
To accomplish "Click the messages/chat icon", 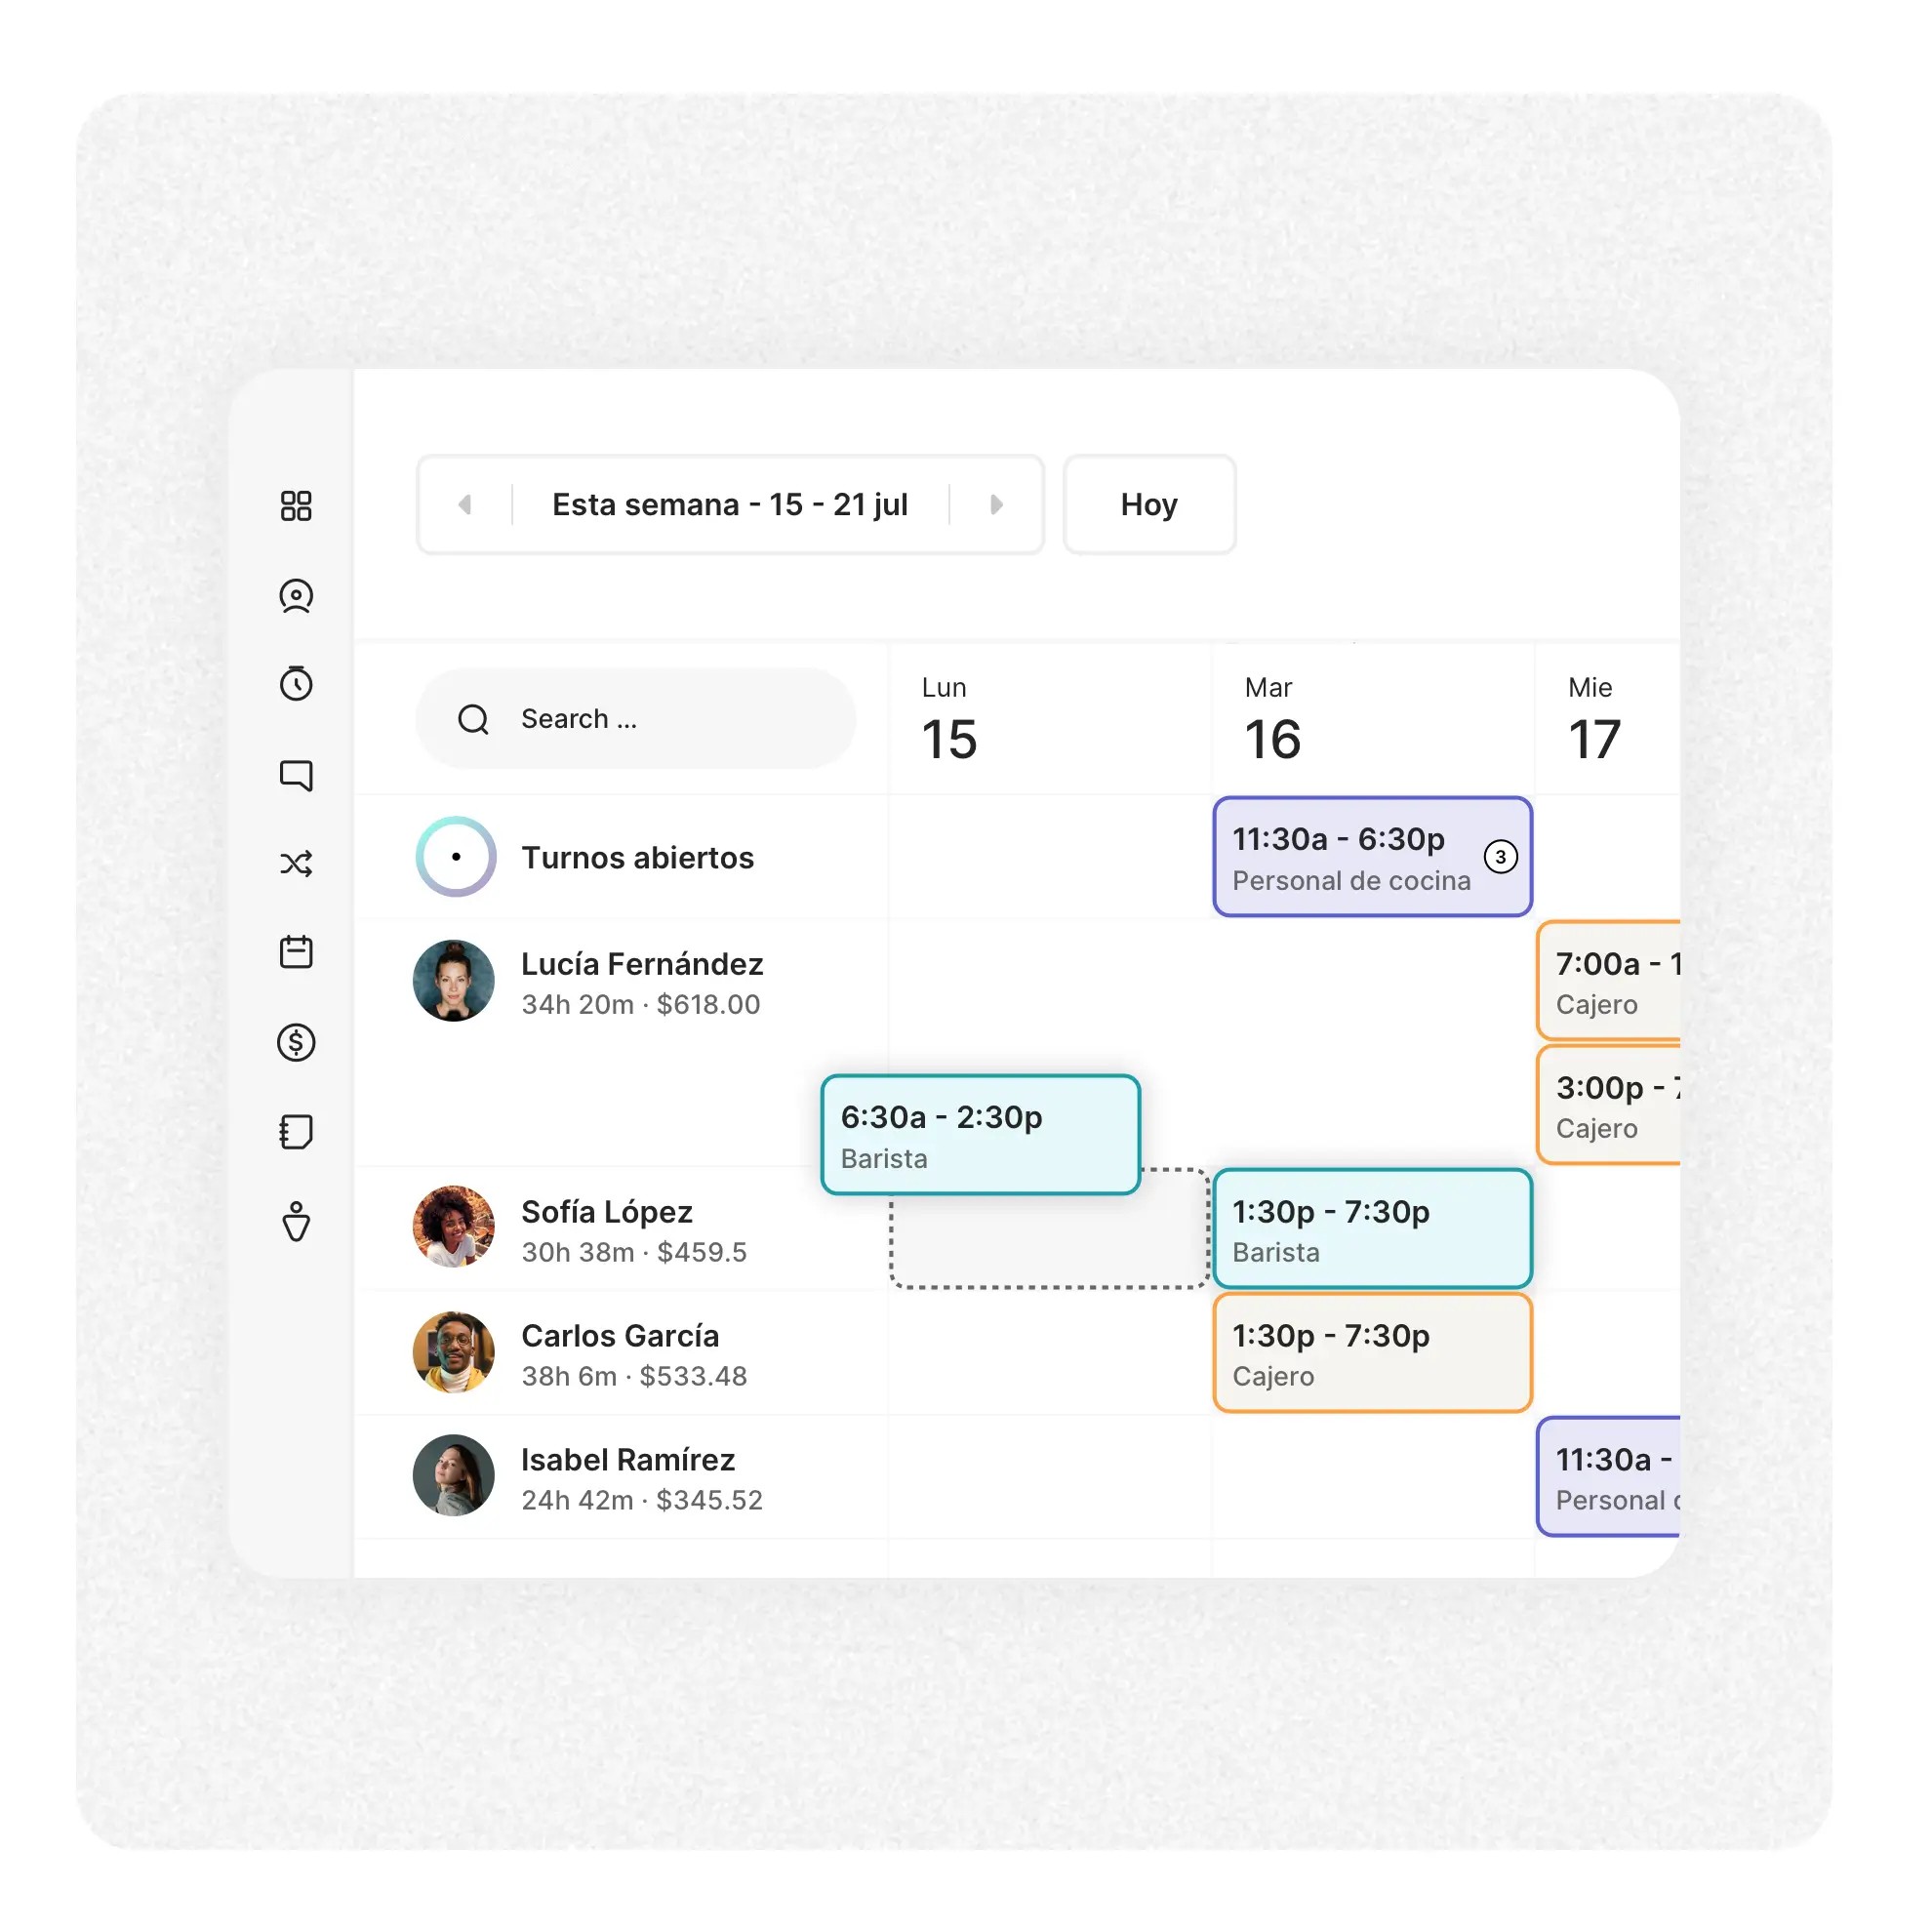I will [296, 775].
